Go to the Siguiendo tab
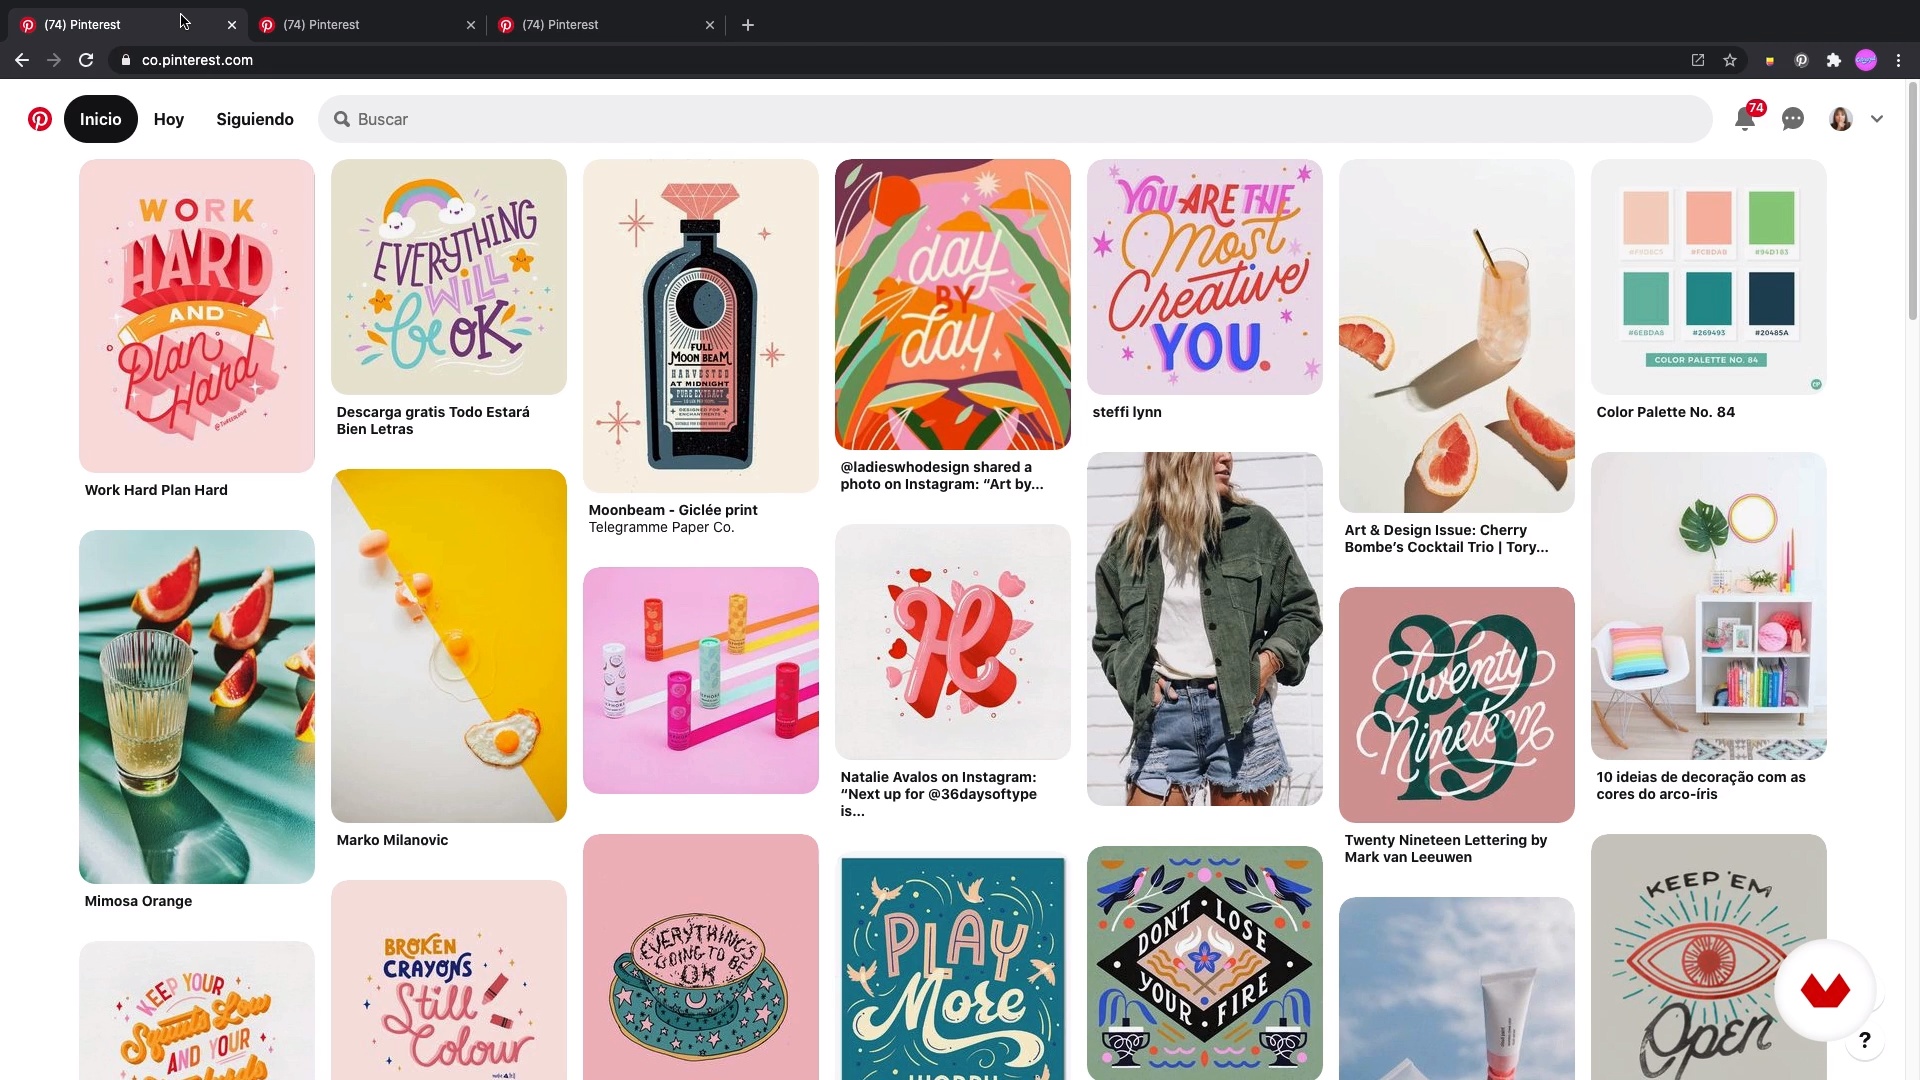1920x1080 pixels. [254, 119]
